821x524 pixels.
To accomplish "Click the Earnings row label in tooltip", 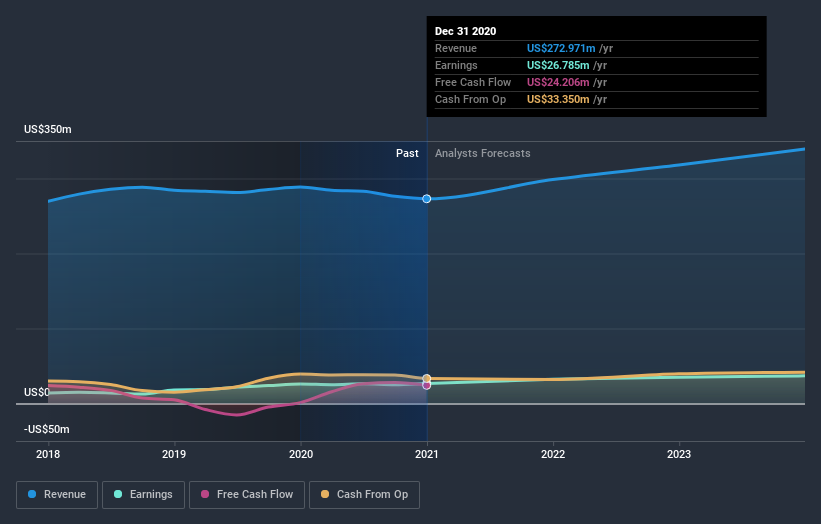I will tap(456, 65).
